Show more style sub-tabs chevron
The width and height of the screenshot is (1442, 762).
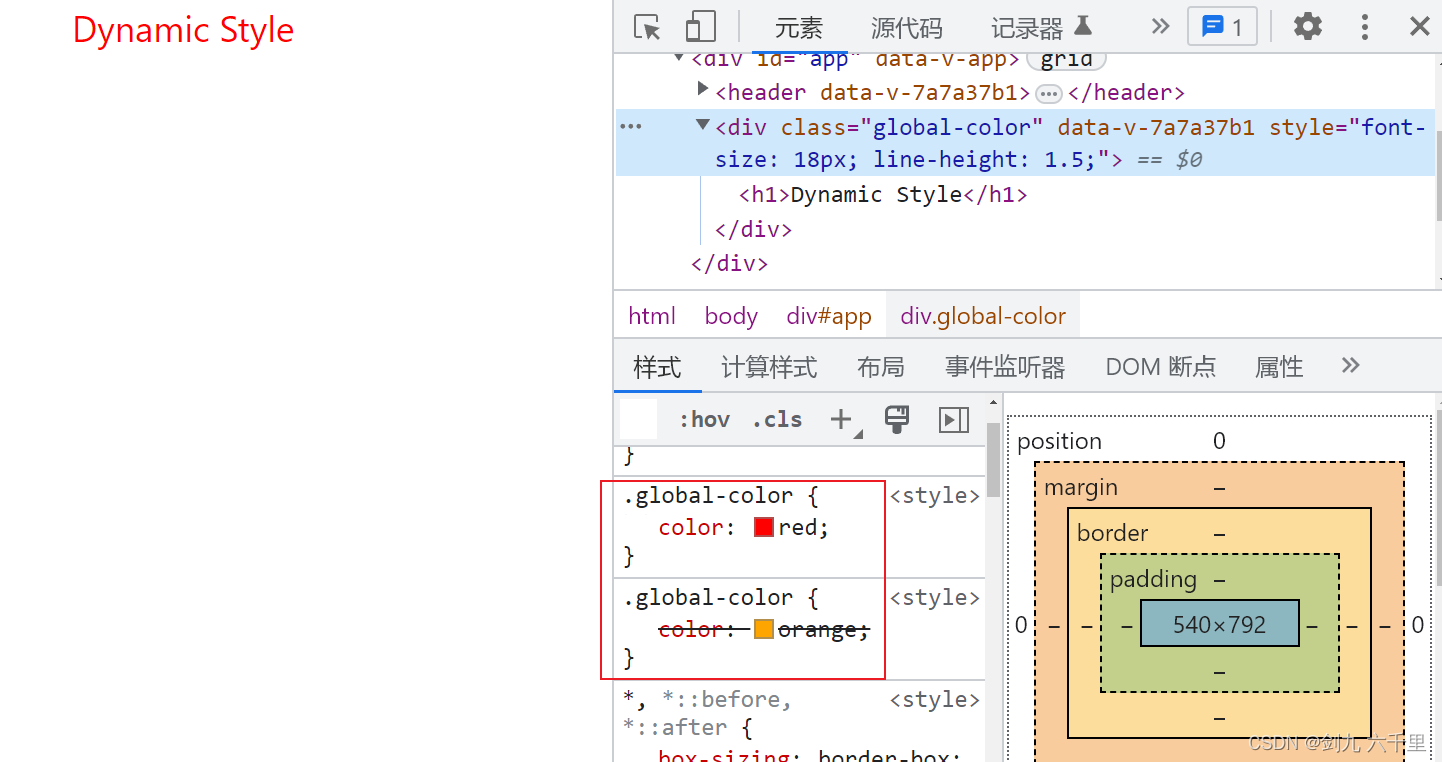point(1350,365)
